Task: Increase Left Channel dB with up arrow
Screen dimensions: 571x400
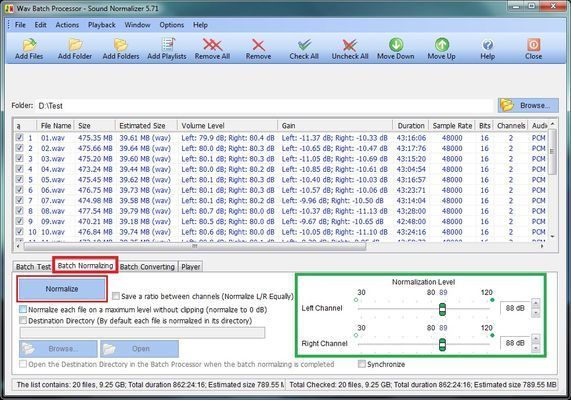Action: [x=535, y=303]
